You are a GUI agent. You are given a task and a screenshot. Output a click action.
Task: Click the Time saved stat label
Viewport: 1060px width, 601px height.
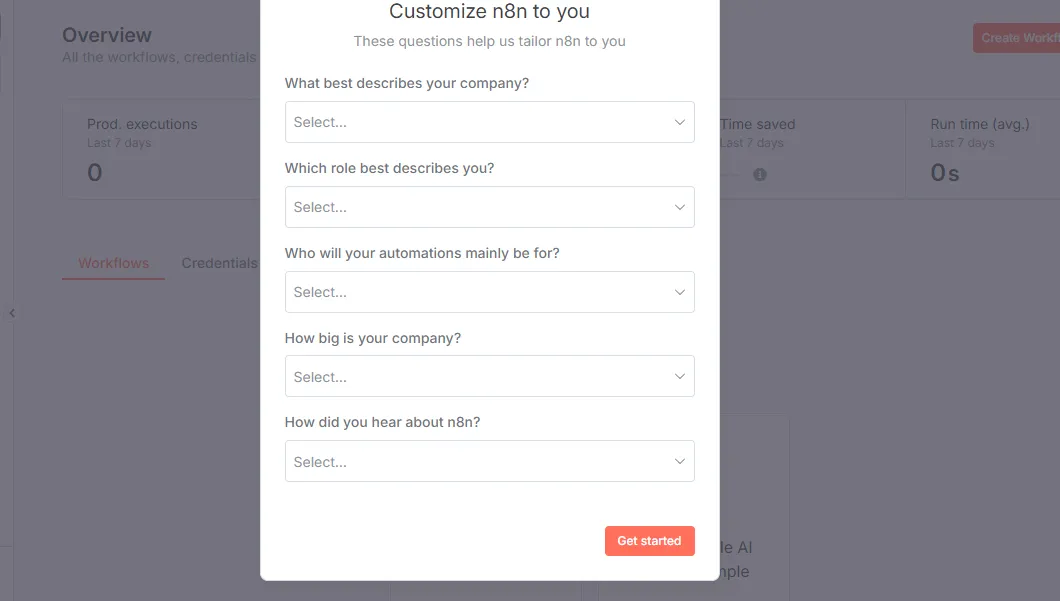pyautogui.click(x=757, y=124)
